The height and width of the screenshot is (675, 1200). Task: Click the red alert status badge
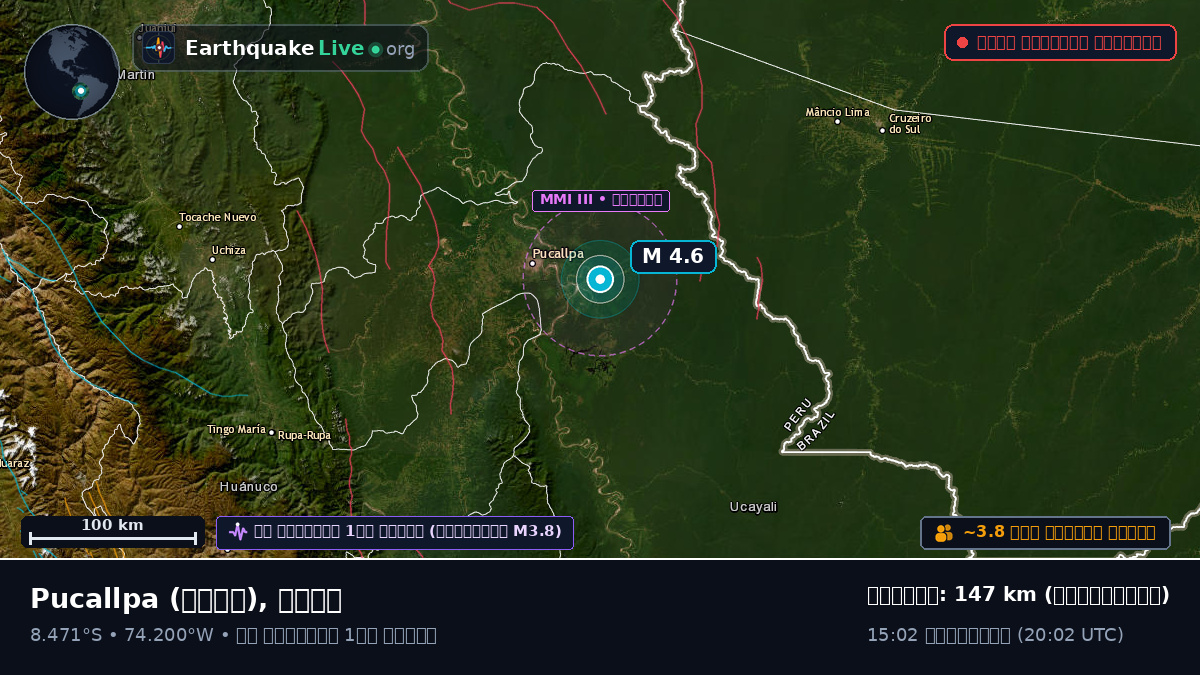(1060, 42)
